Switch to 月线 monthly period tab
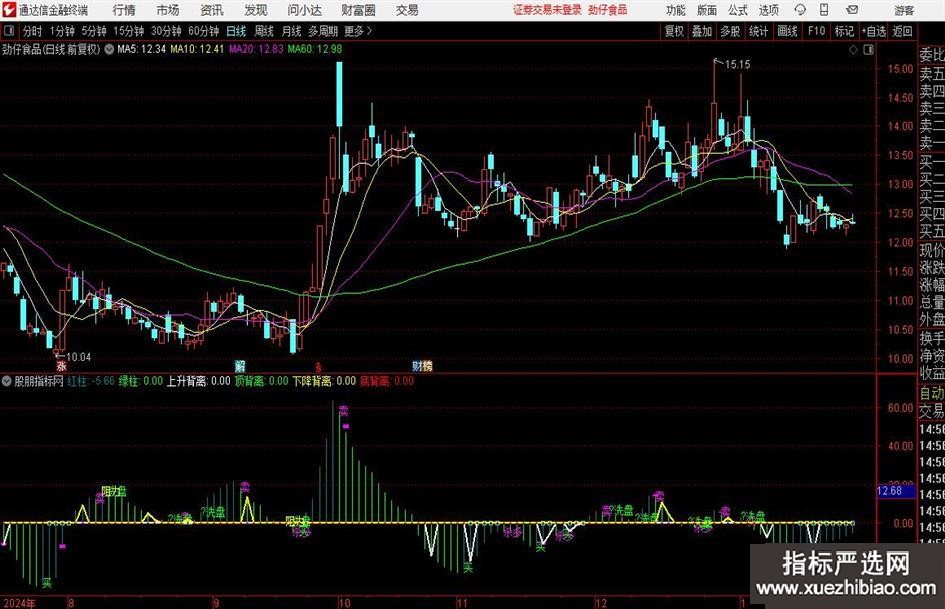 tap(292, 31)
